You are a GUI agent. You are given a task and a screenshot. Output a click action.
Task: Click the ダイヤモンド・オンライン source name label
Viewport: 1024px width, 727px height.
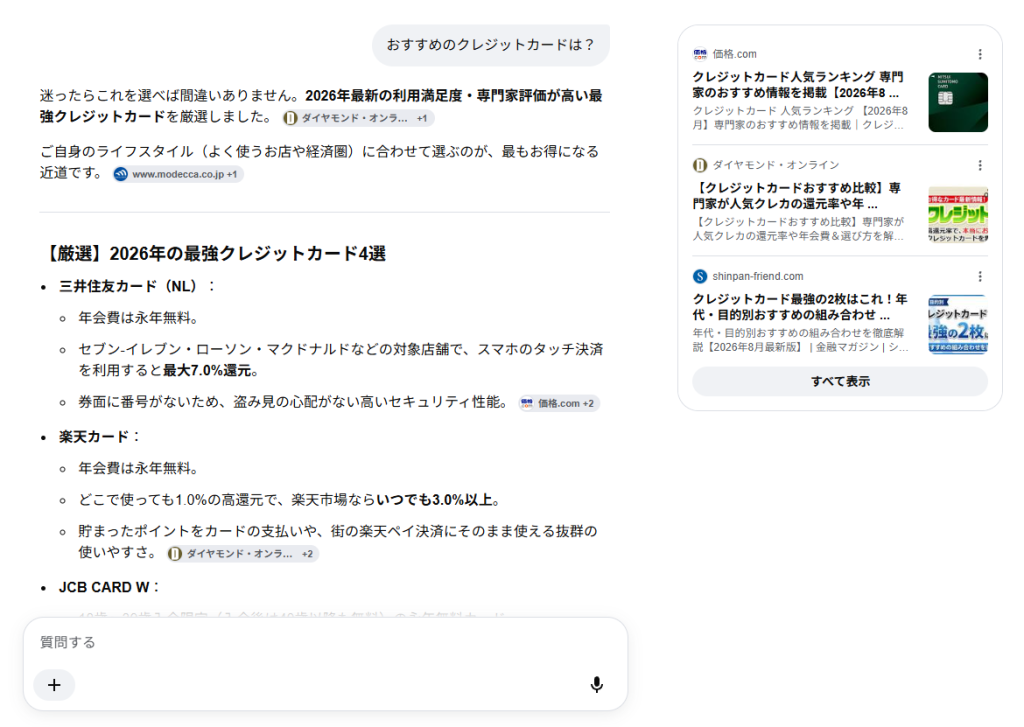776,165
